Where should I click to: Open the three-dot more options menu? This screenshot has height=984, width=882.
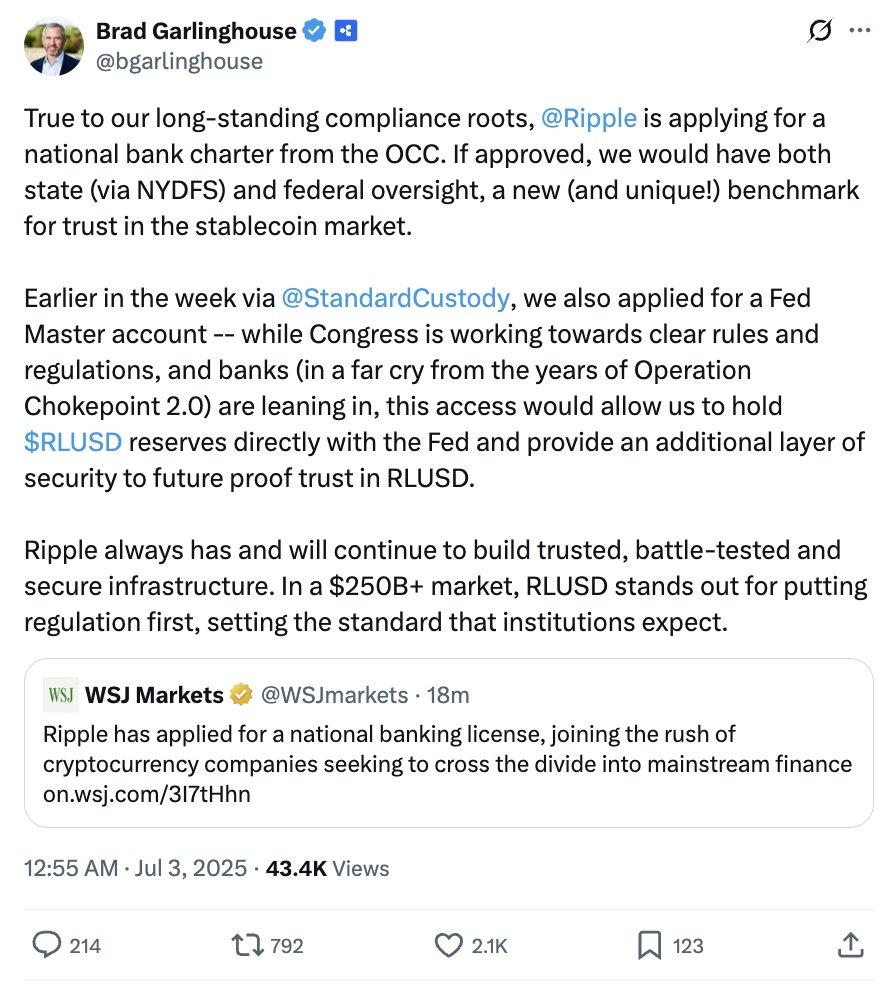click(859, 32)
